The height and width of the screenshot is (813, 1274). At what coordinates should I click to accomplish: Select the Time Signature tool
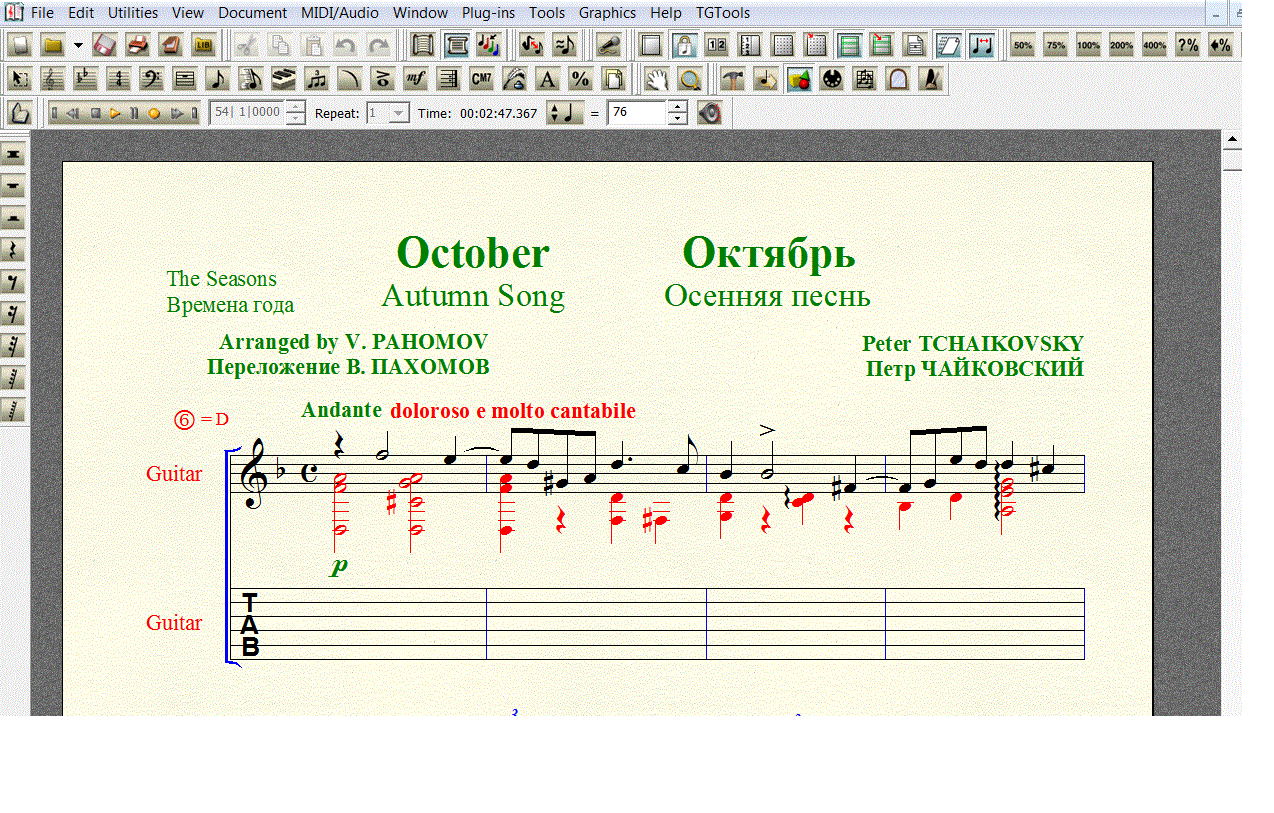(118, 79)
